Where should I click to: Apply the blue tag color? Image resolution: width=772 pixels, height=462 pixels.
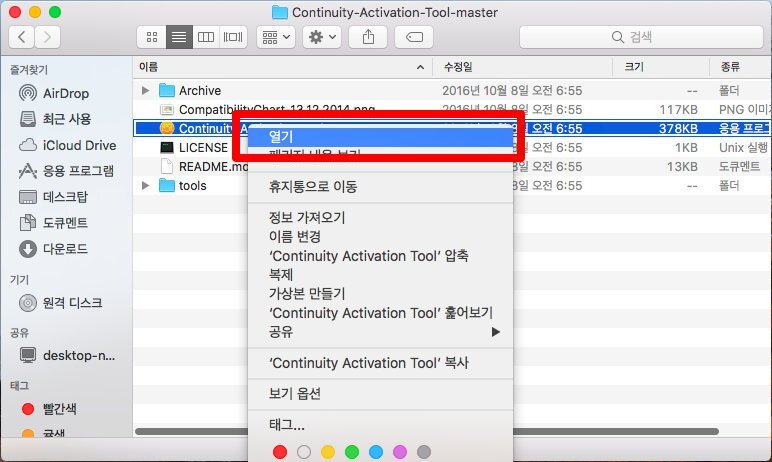pos(376,452)
